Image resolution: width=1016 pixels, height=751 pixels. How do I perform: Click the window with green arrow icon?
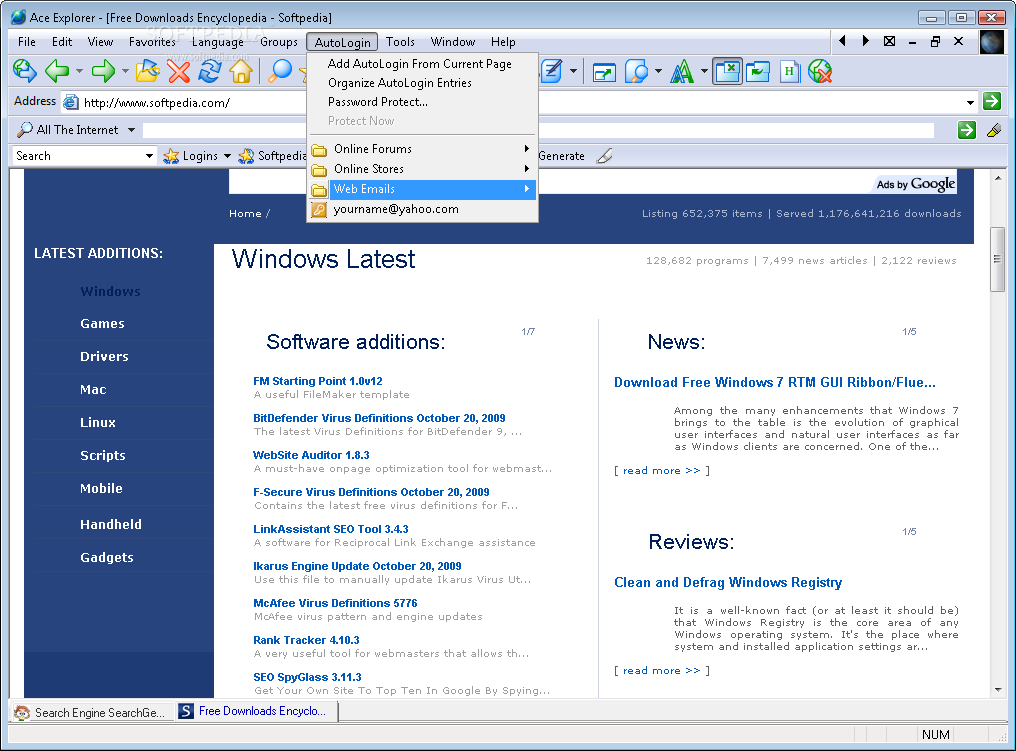(x=604, y=72)
